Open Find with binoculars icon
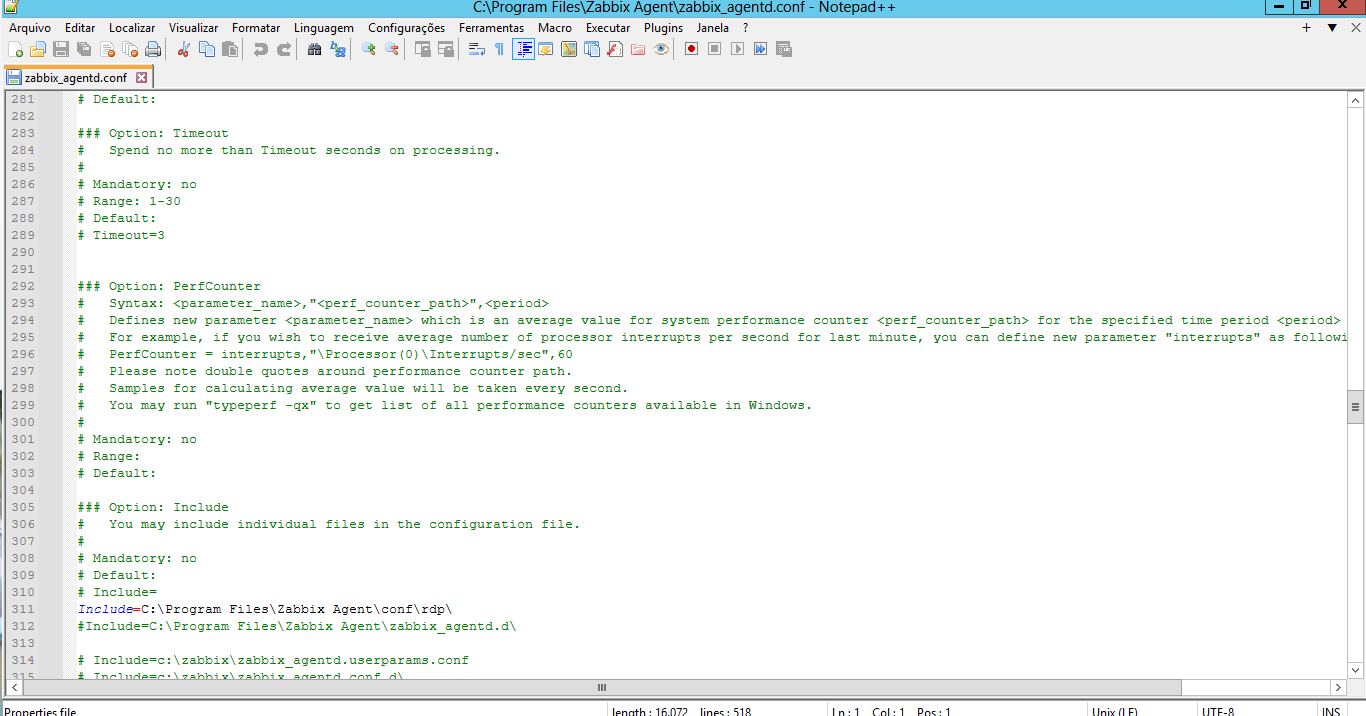Screen dimensions: 1366x716 point(315,49)
